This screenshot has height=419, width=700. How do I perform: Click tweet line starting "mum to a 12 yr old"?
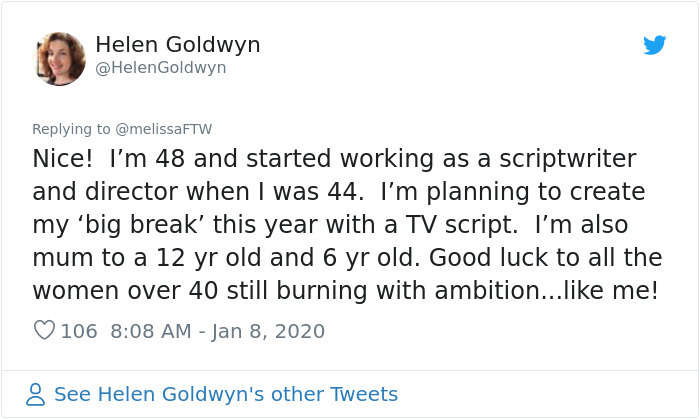point(347,258)
